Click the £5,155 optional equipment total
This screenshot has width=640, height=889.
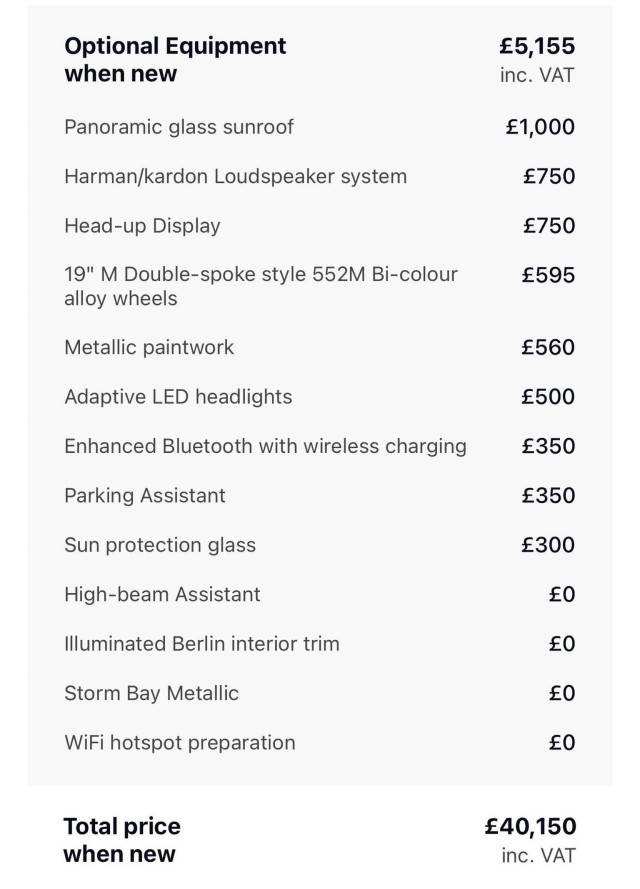[537, 46]
